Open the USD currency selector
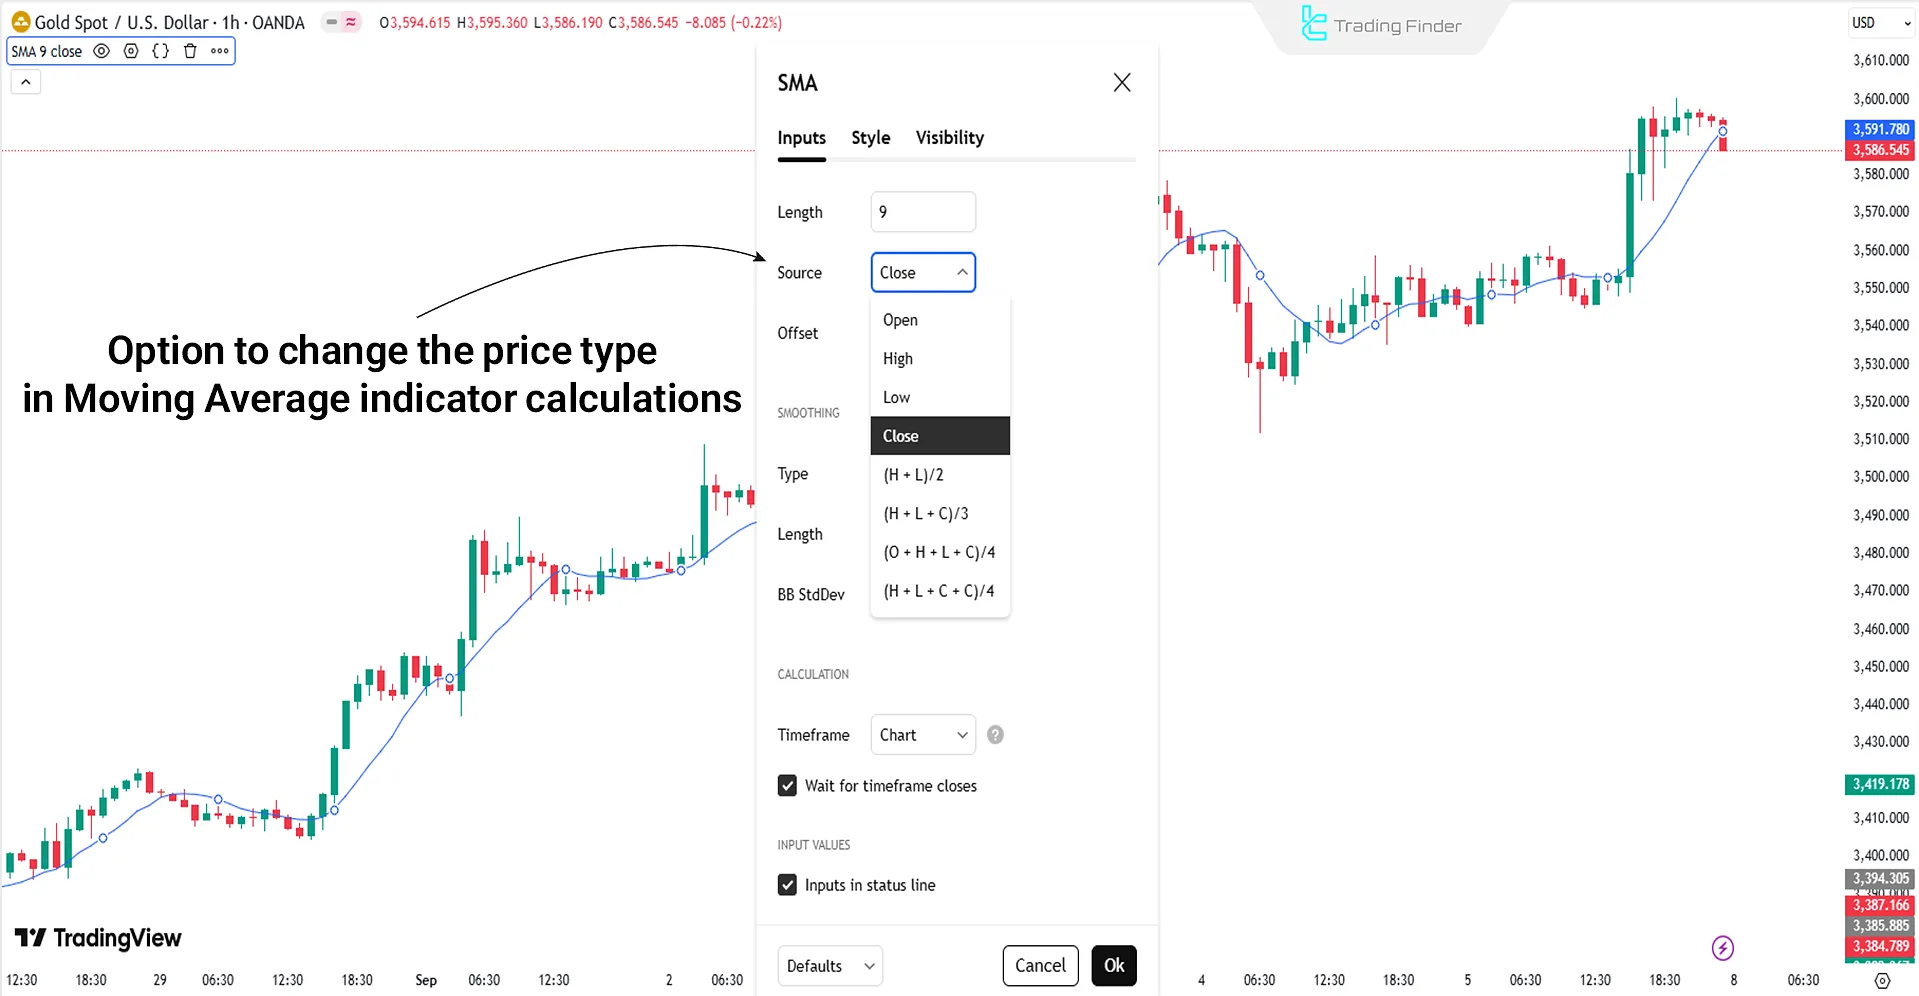 [1880, 23]
